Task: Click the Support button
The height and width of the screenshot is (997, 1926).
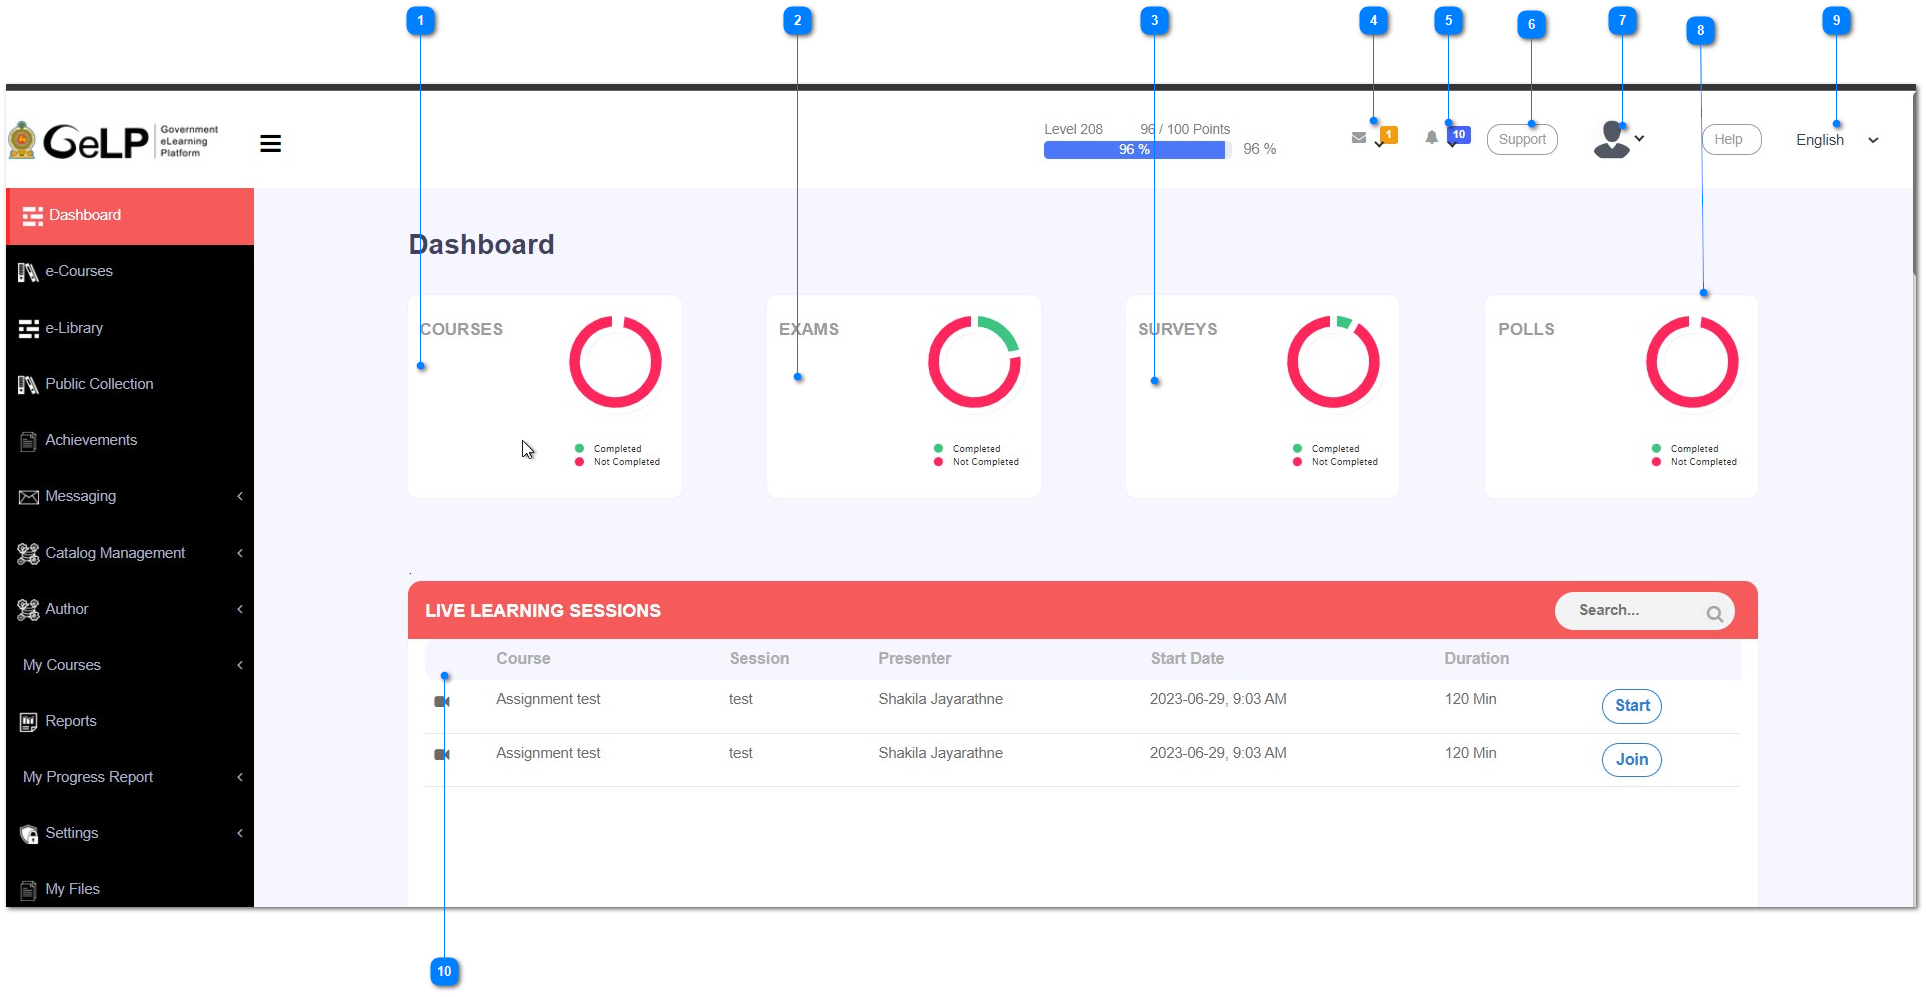Action: tap(1522, 139)
